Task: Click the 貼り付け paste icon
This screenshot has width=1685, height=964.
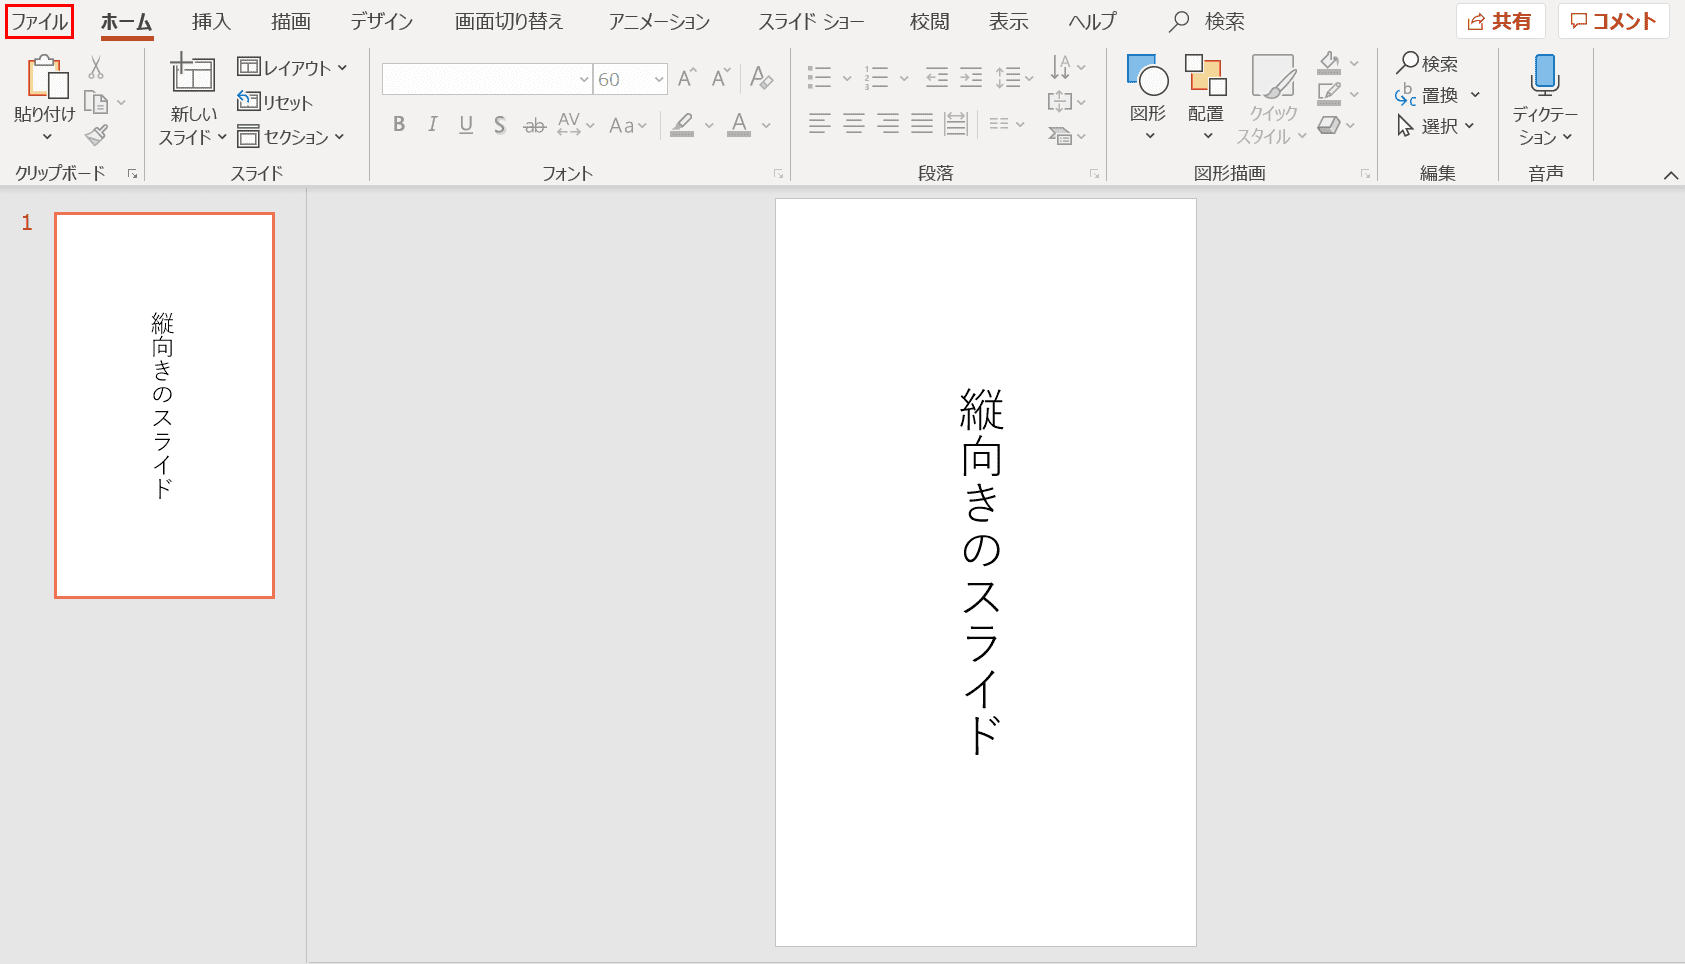Action: point(46,78)
